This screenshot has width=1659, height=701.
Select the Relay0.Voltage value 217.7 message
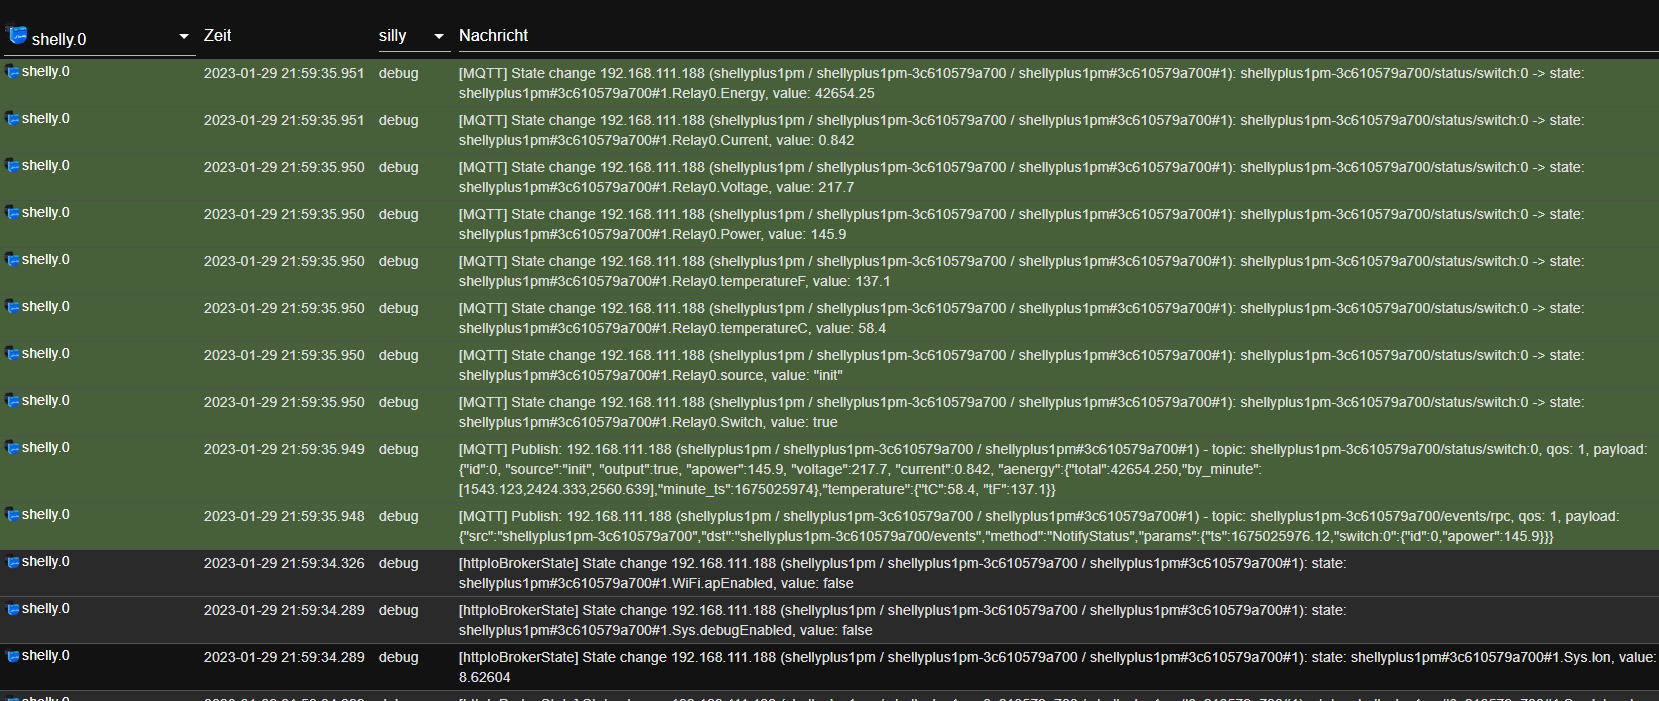click(x=1021, y=177)
